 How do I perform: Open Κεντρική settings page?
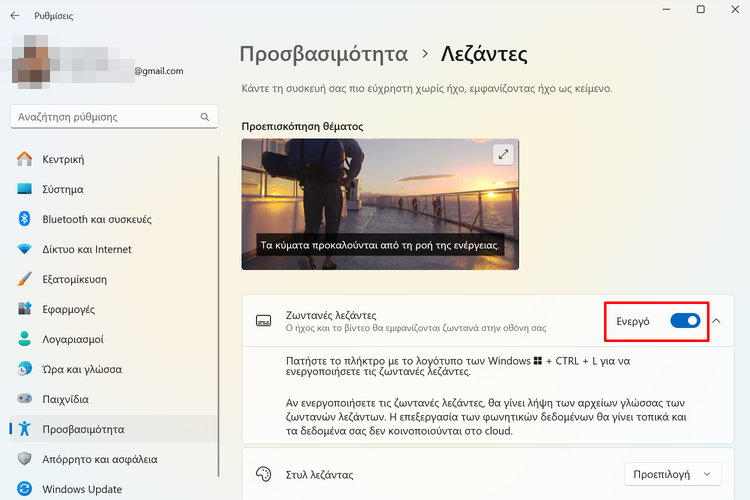coord(114,159)
